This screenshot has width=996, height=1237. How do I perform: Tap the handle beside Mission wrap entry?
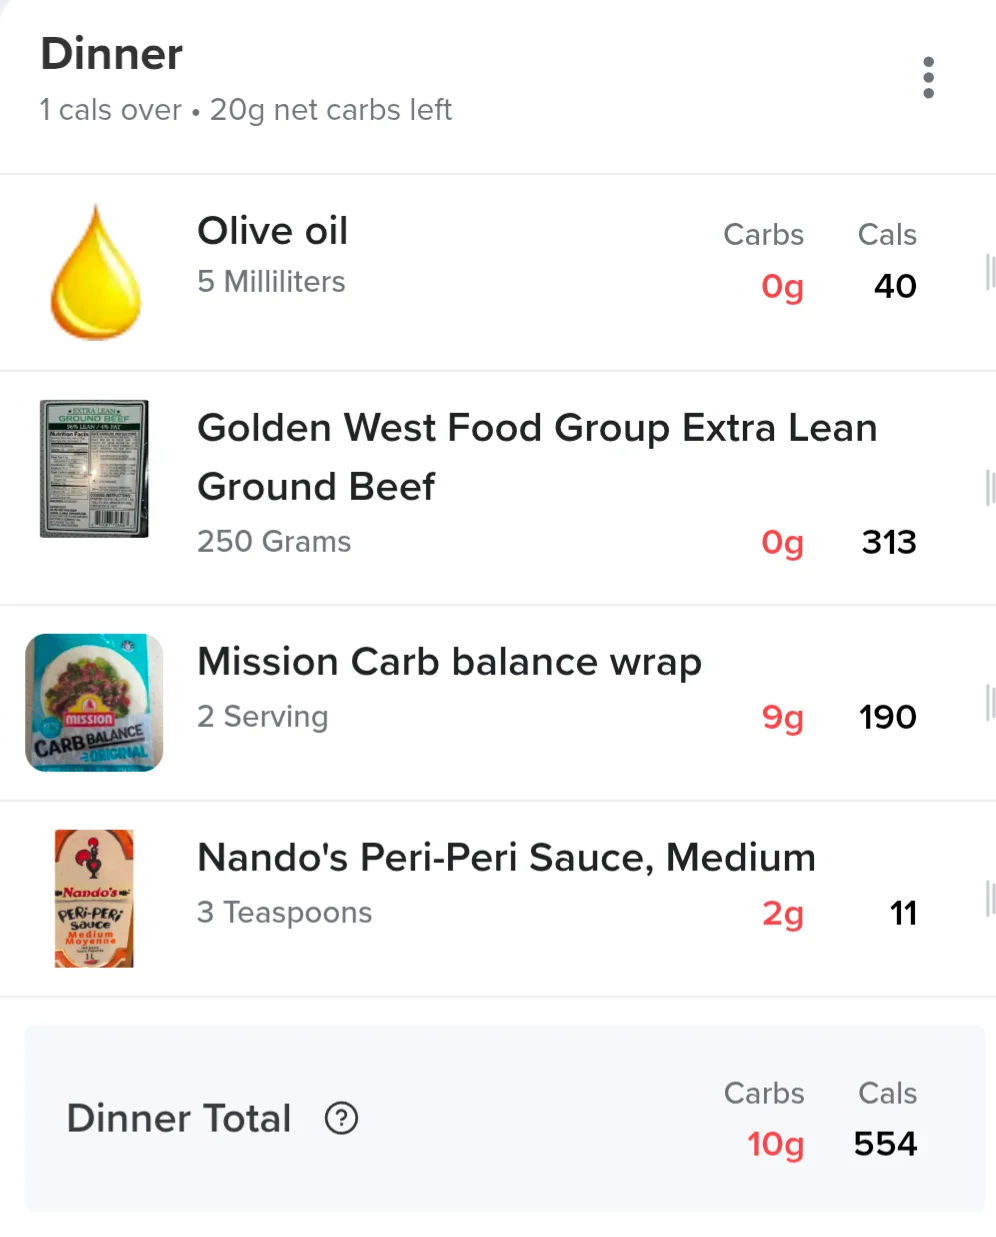pyautogui.click(x=990, y=702)
